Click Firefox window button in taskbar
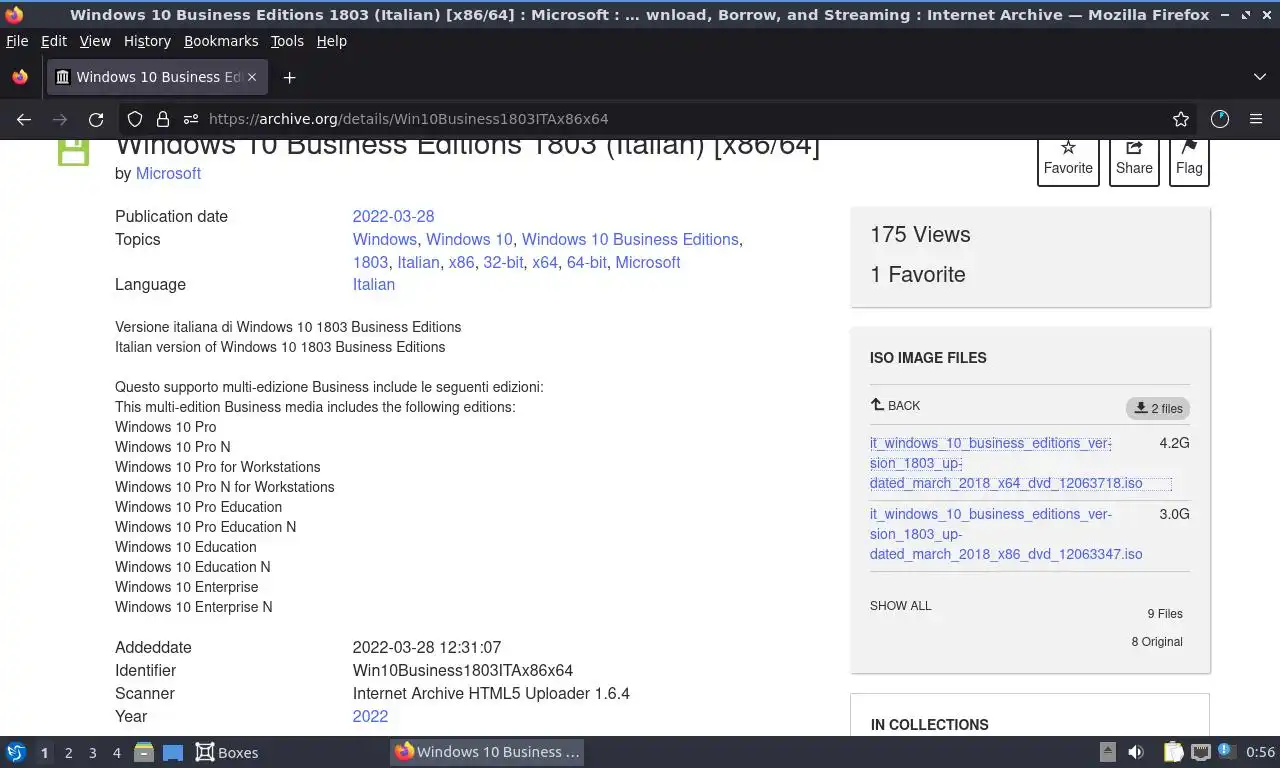1280x768 pixels. coord(487,752)
